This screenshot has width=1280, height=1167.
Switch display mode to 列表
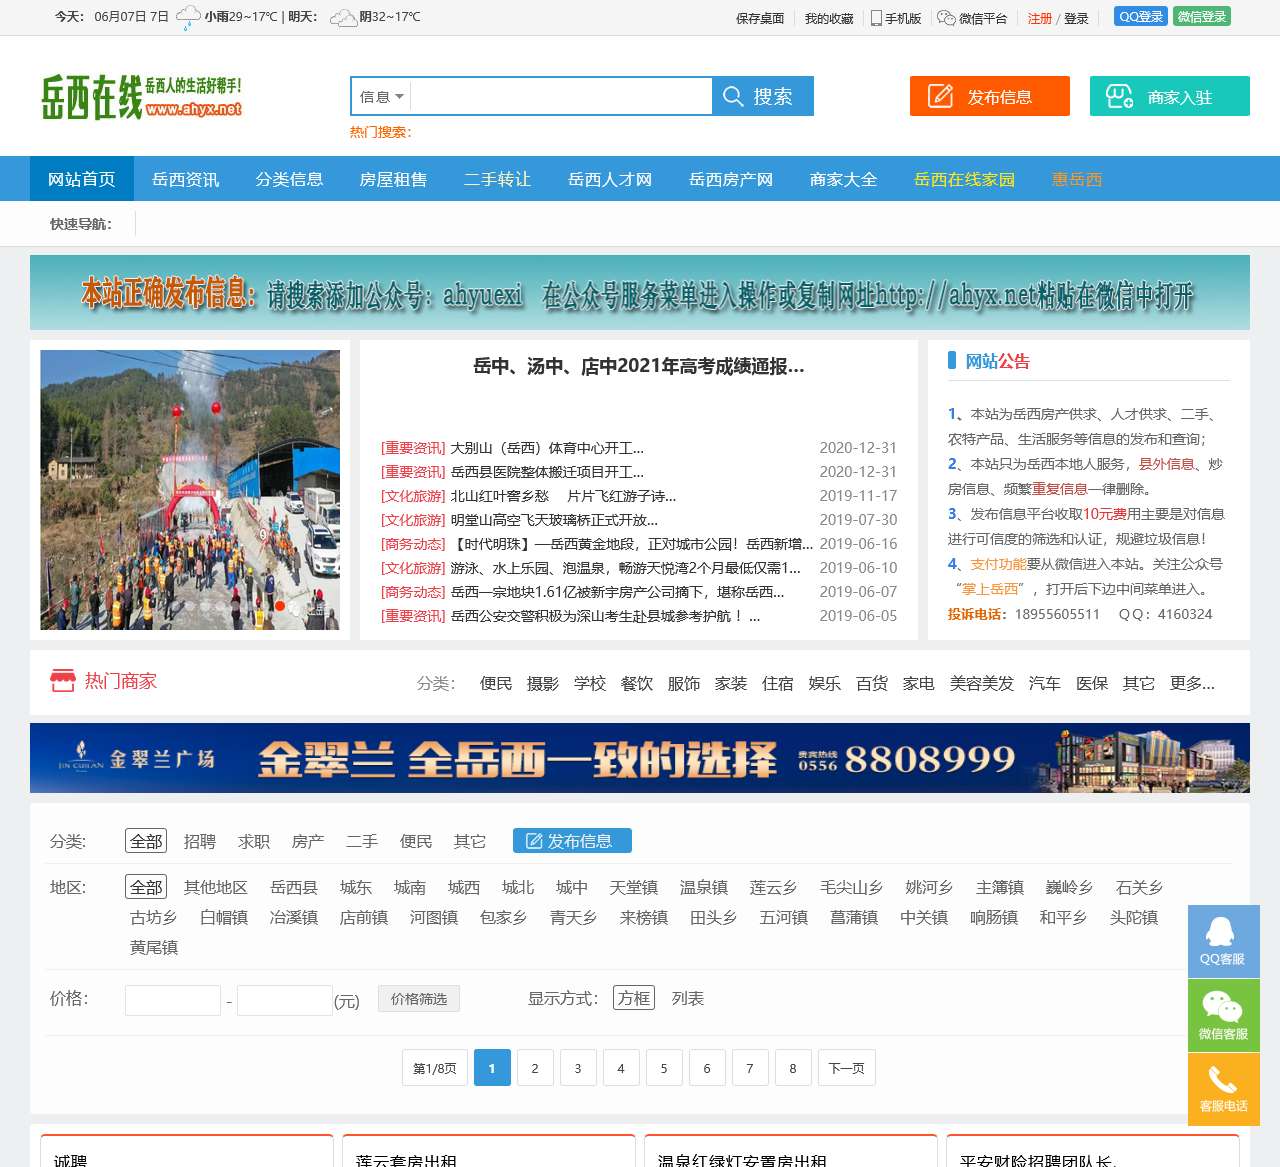[x=688, y=998]
